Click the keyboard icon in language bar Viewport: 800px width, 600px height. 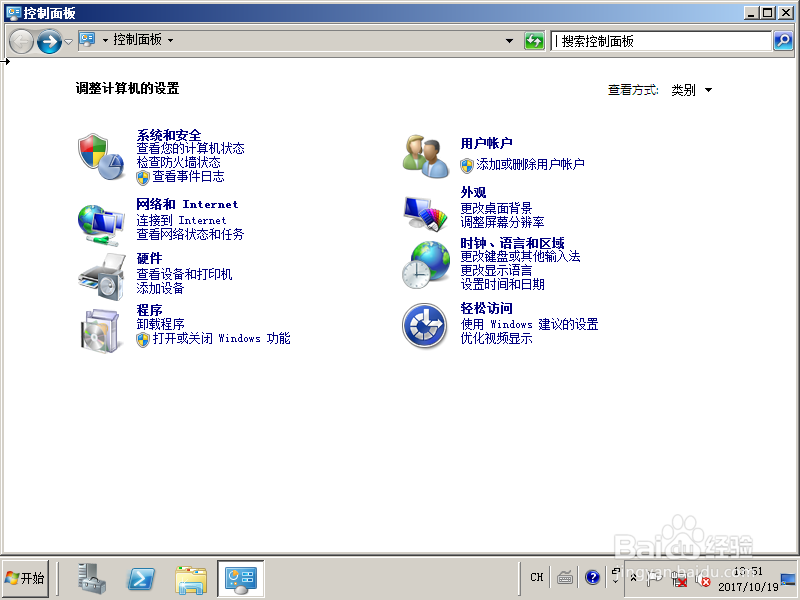[564, 578]
